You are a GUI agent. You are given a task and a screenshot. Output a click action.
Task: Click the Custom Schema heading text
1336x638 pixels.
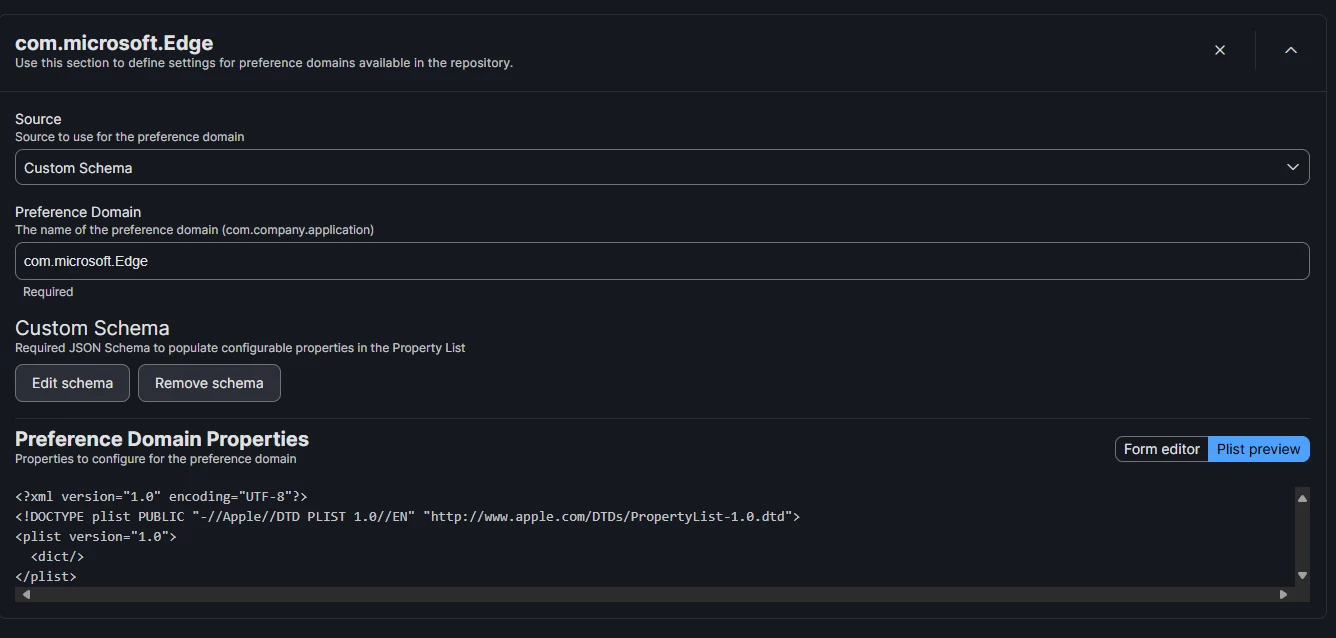(x=92, y=328)
